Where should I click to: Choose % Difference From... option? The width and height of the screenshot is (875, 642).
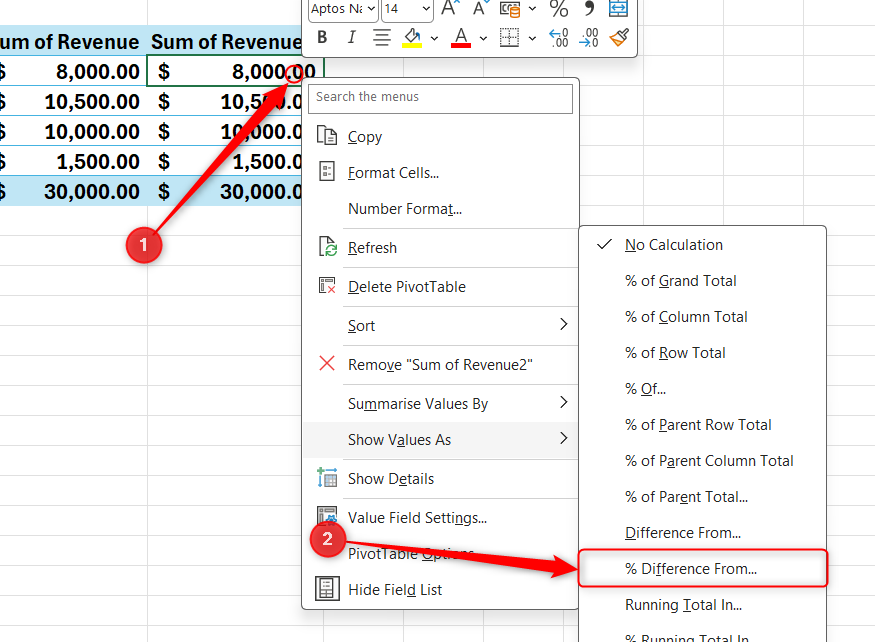coord(703,568)
